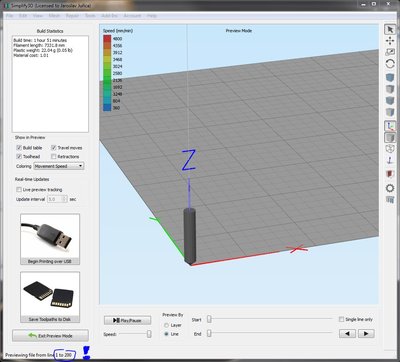This screenshot has width=400, height=362.
Task: Click Exit Preview Mode button
Action: pos(50,336)
